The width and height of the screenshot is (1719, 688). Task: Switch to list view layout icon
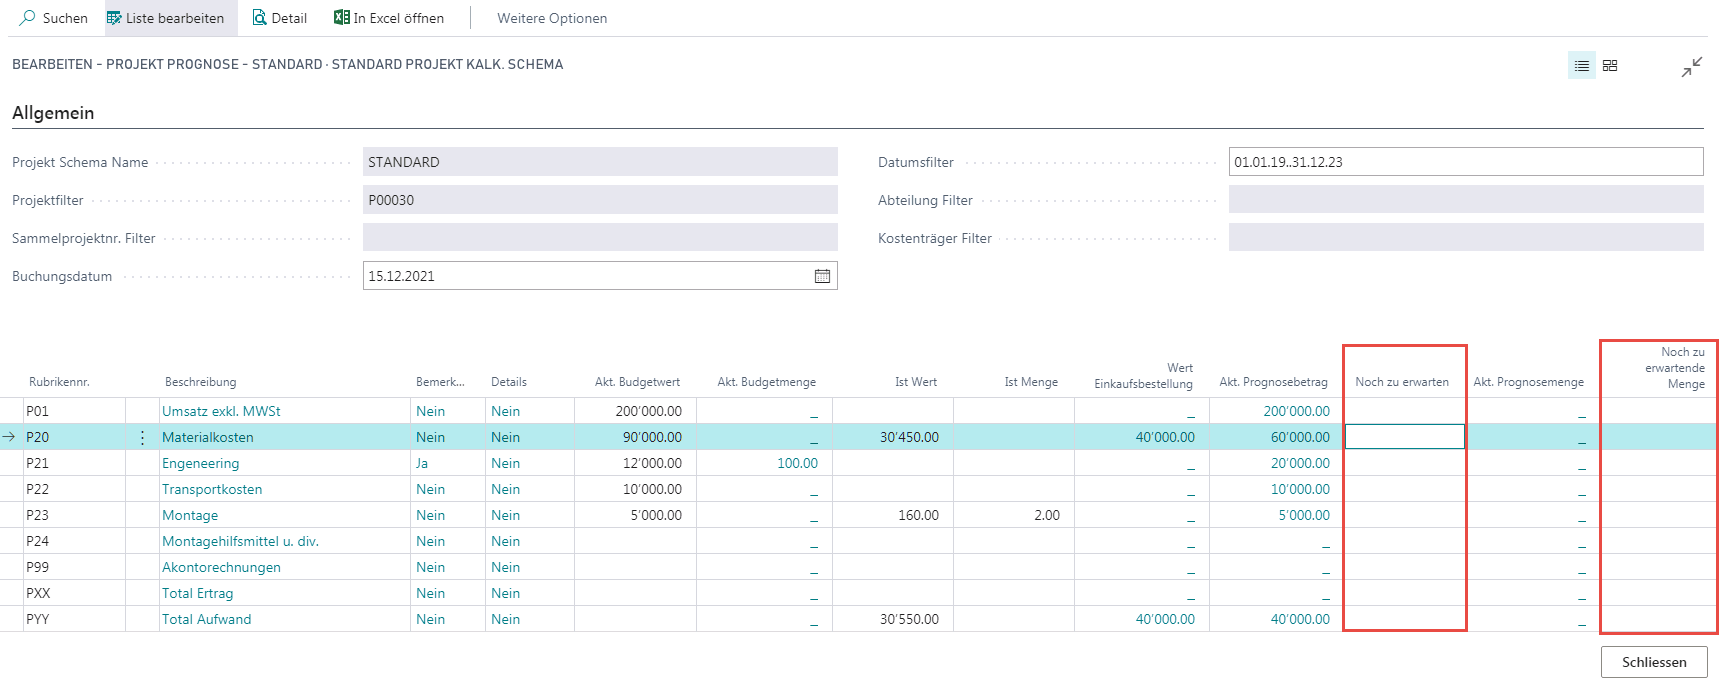click(1582, 66)
